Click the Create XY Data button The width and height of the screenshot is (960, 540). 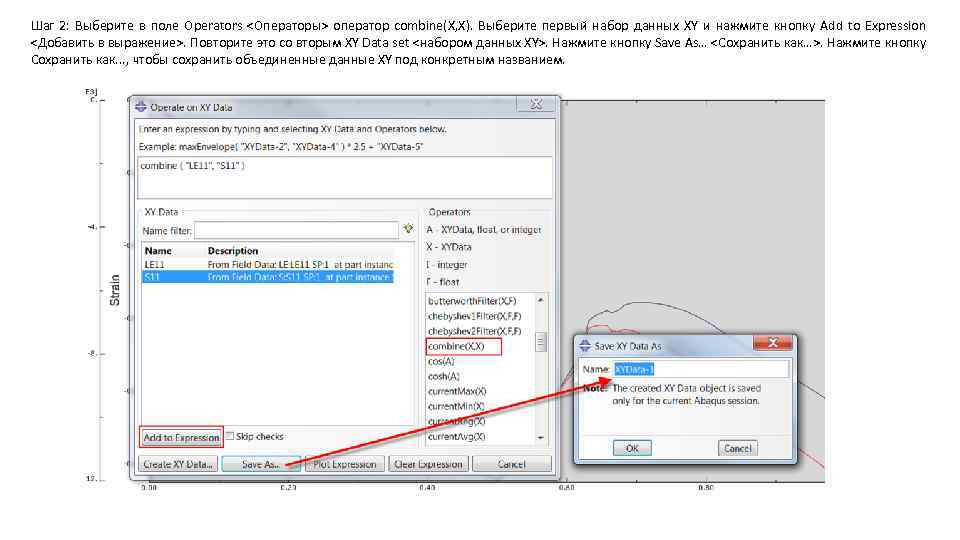(x=178, y=464)
